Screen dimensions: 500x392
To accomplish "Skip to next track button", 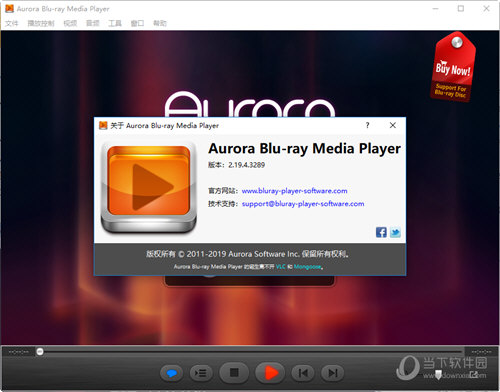I will pyautogui.click(x=333, y=373).
